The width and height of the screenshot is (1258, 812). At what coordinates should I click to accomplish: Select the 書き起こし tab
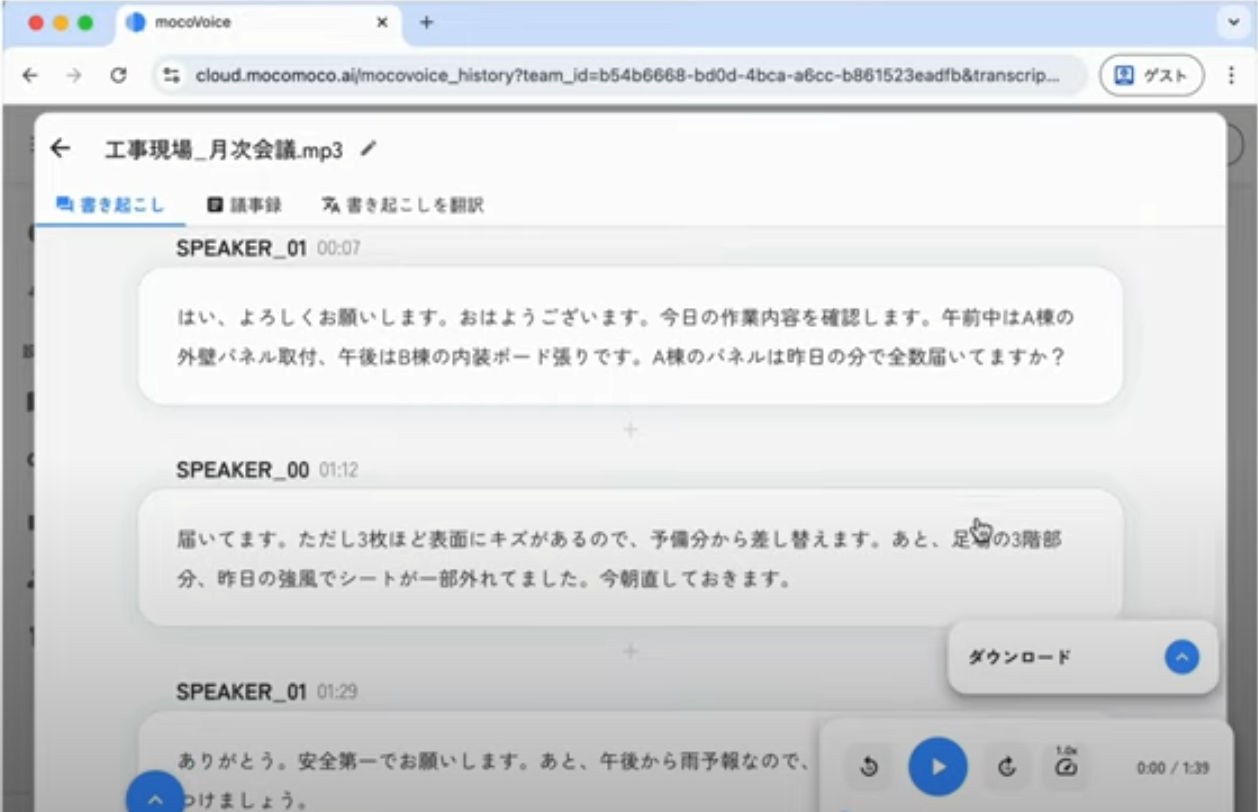[x=110, y=205]
